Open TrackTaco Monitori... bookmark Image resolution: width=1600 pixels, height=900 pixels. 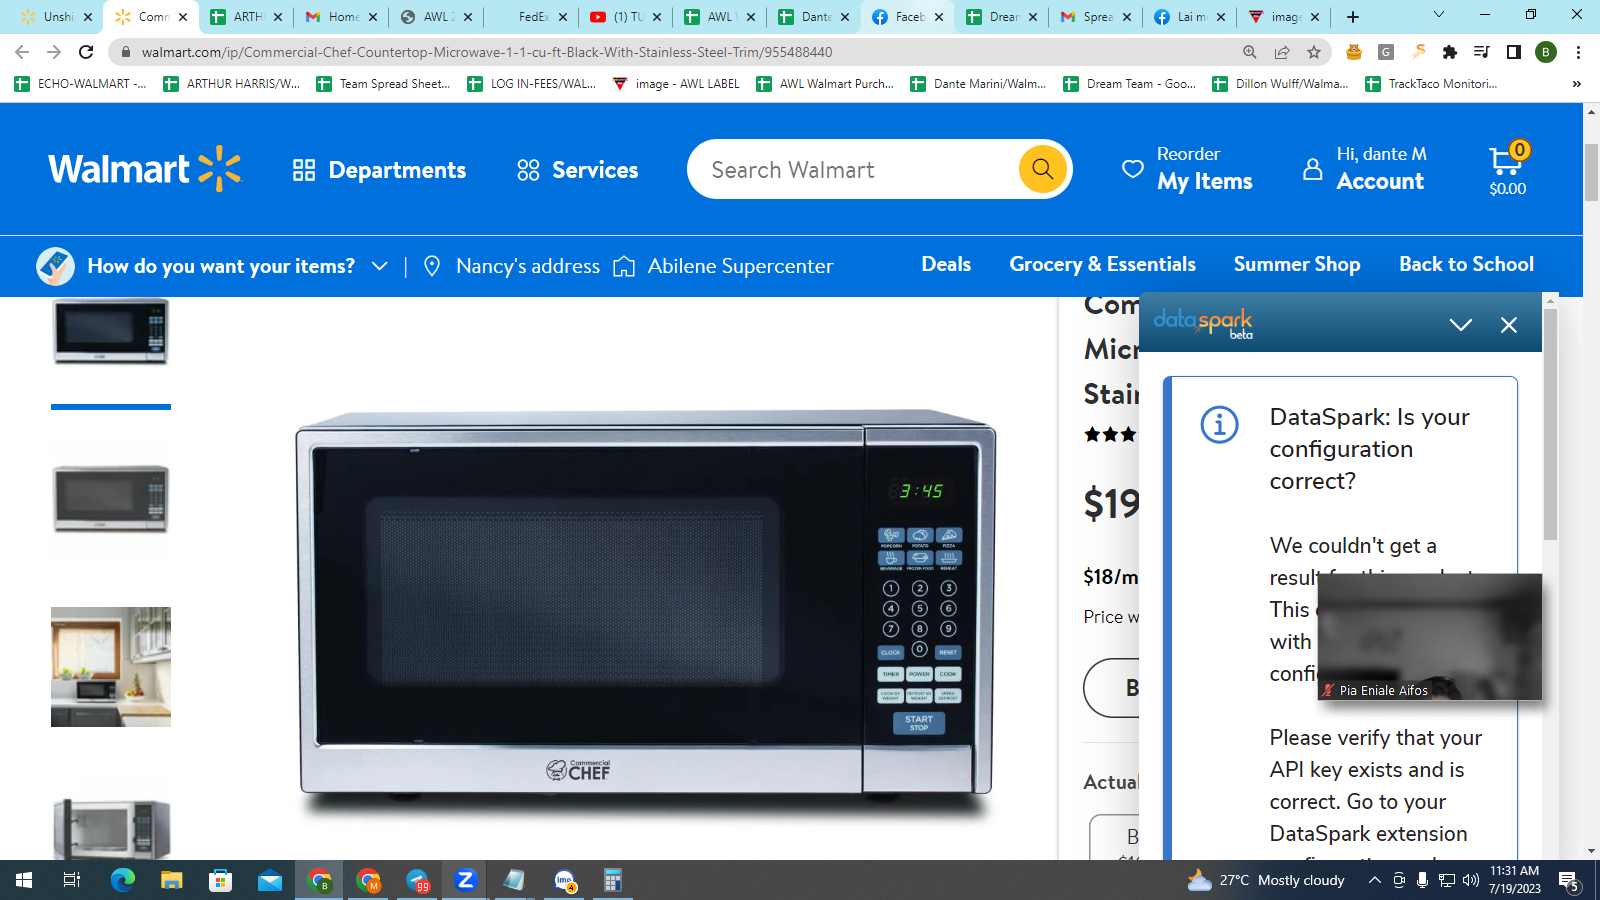[x=1431, y=84]
